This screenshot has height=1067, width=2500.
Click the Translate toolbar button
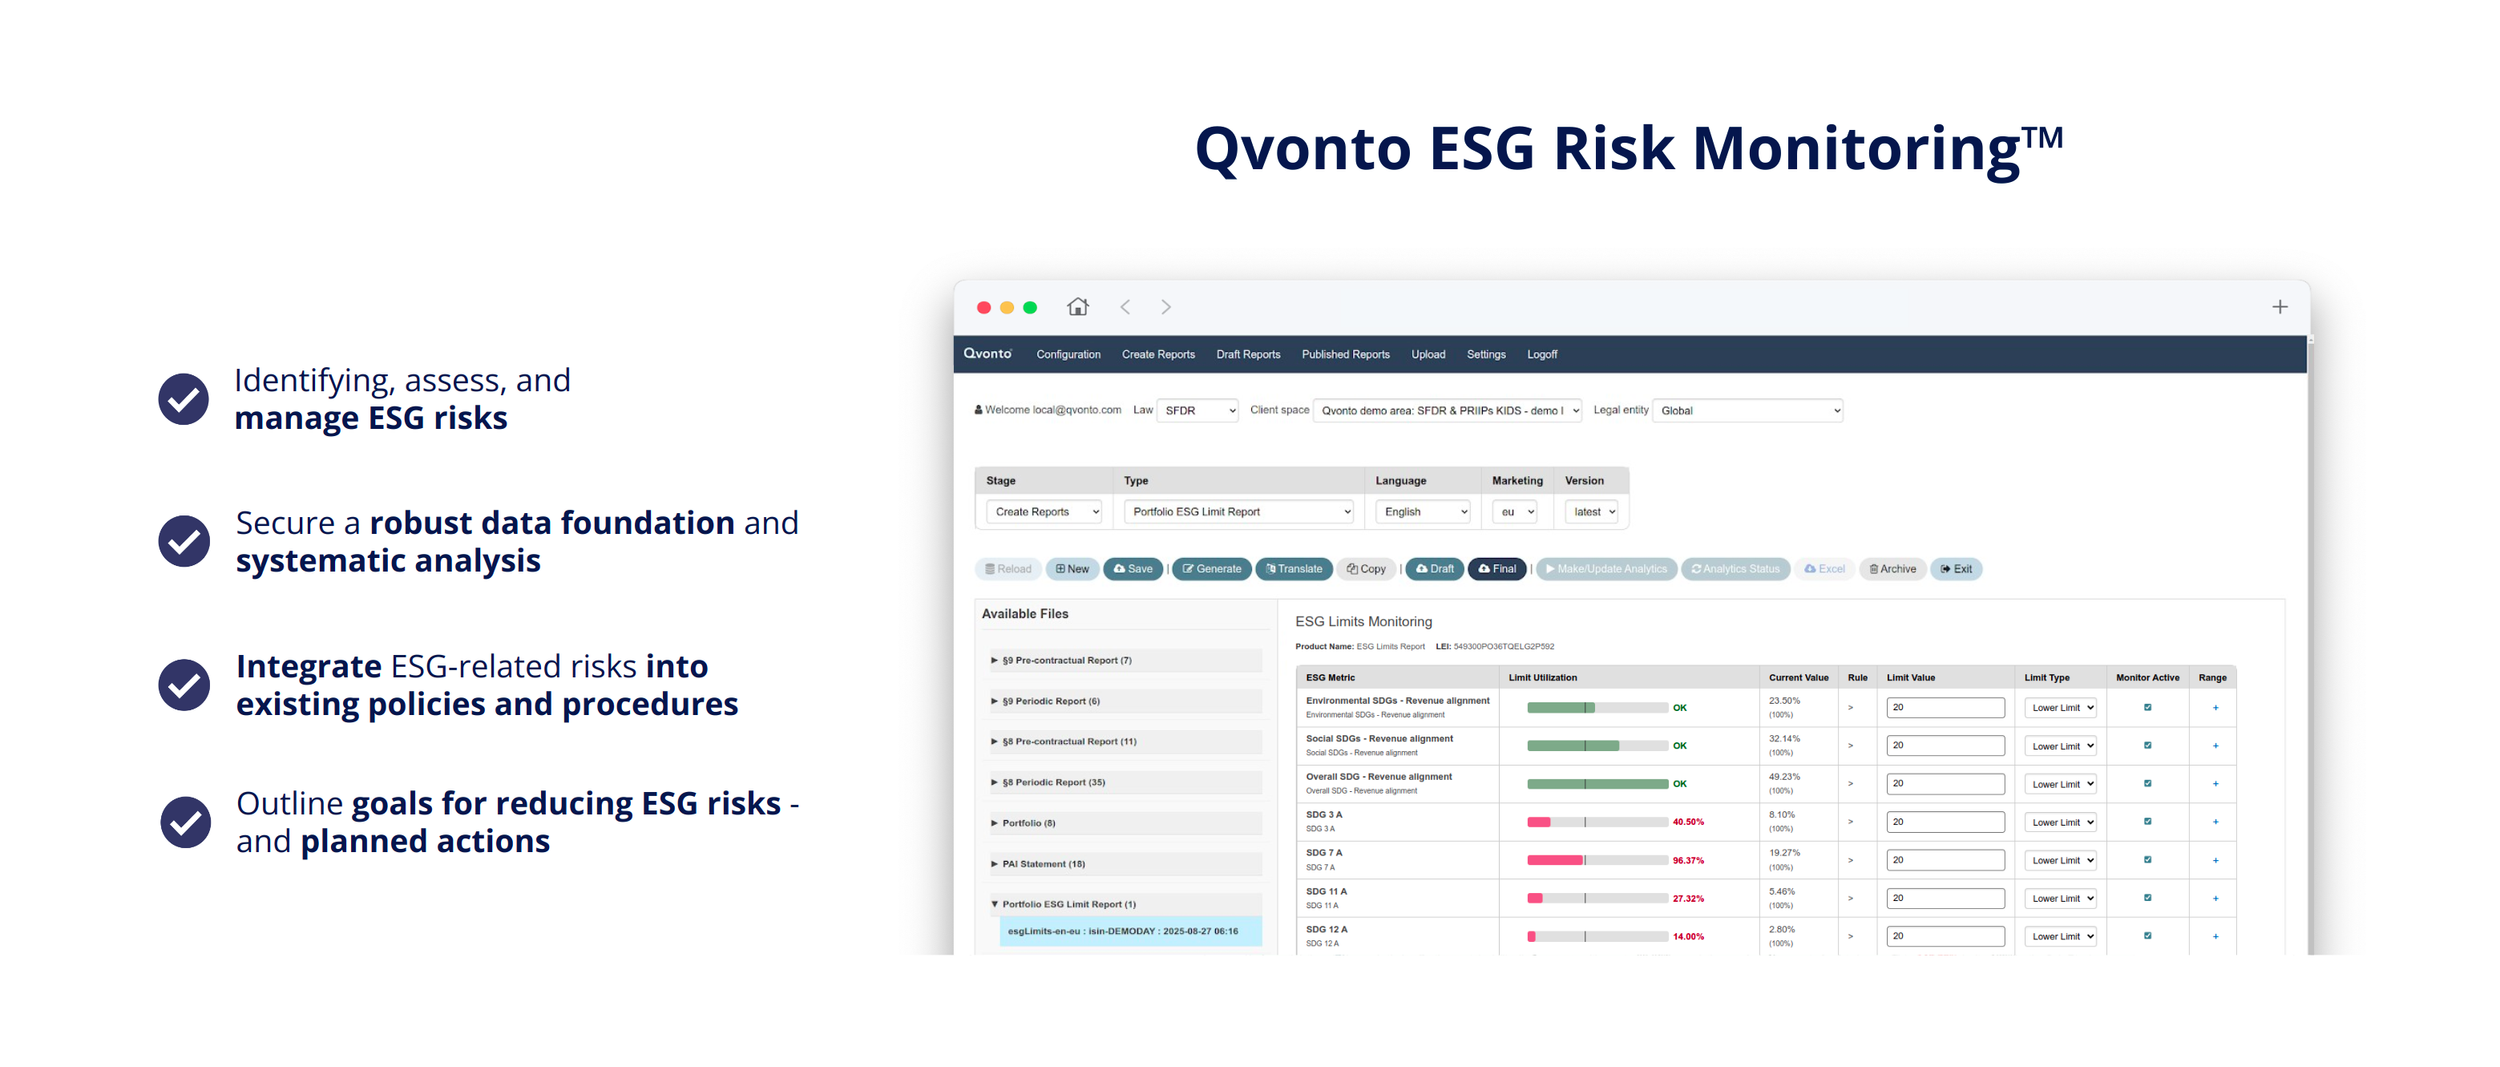point(1294,569)
